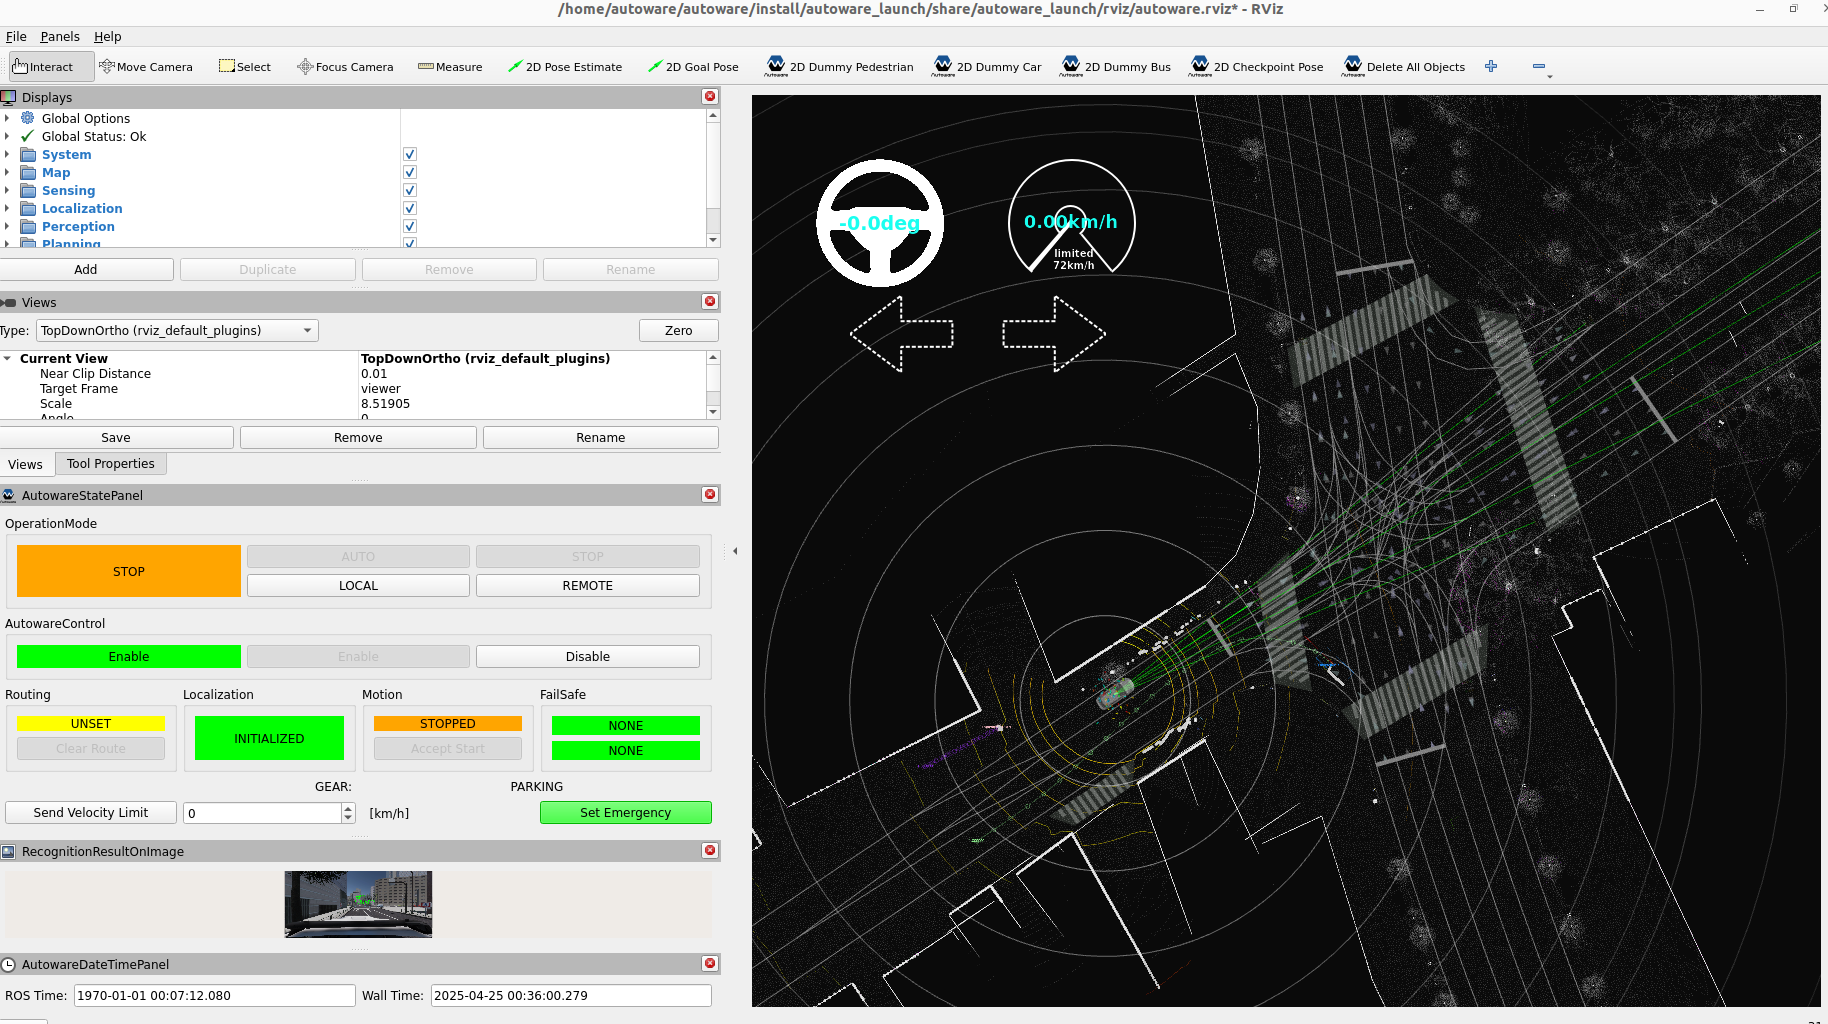Close the AutowareDateTimePanel
This screenshot has height=1024, width=1828.
710,963
